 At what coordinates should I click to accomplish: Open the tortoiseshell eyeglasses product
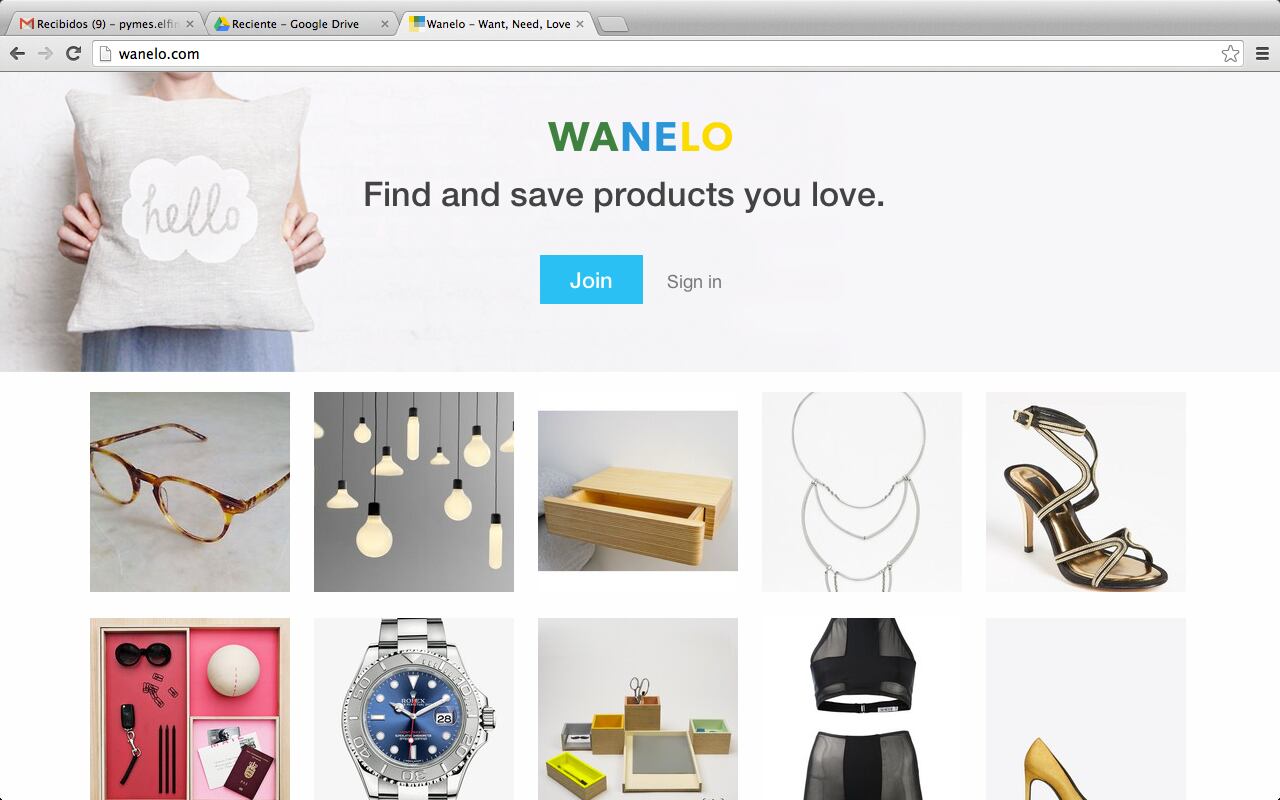190,492
